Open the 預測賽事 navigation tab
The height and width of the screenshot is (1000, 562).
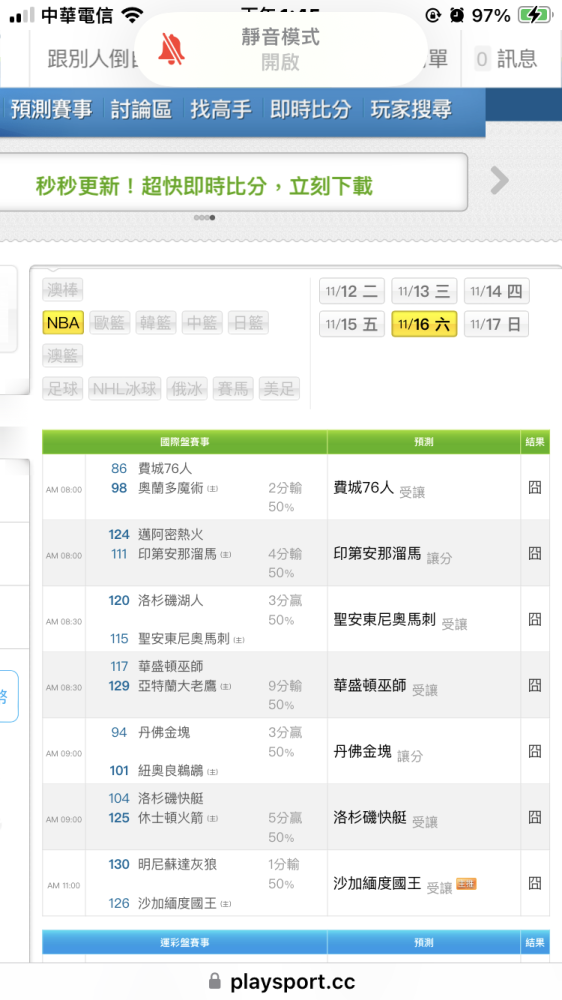click(51, 109)
